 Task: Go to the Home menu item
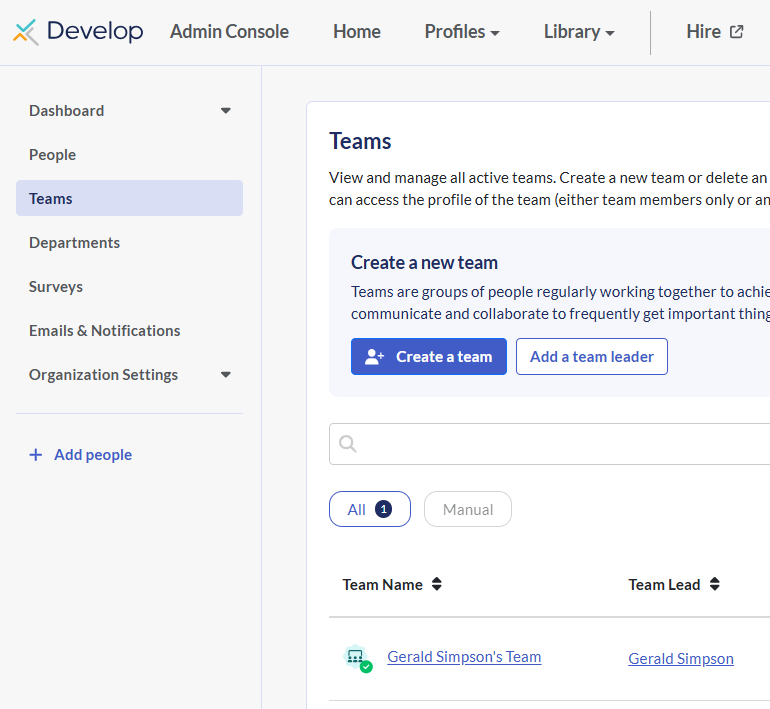click(356, 32)
